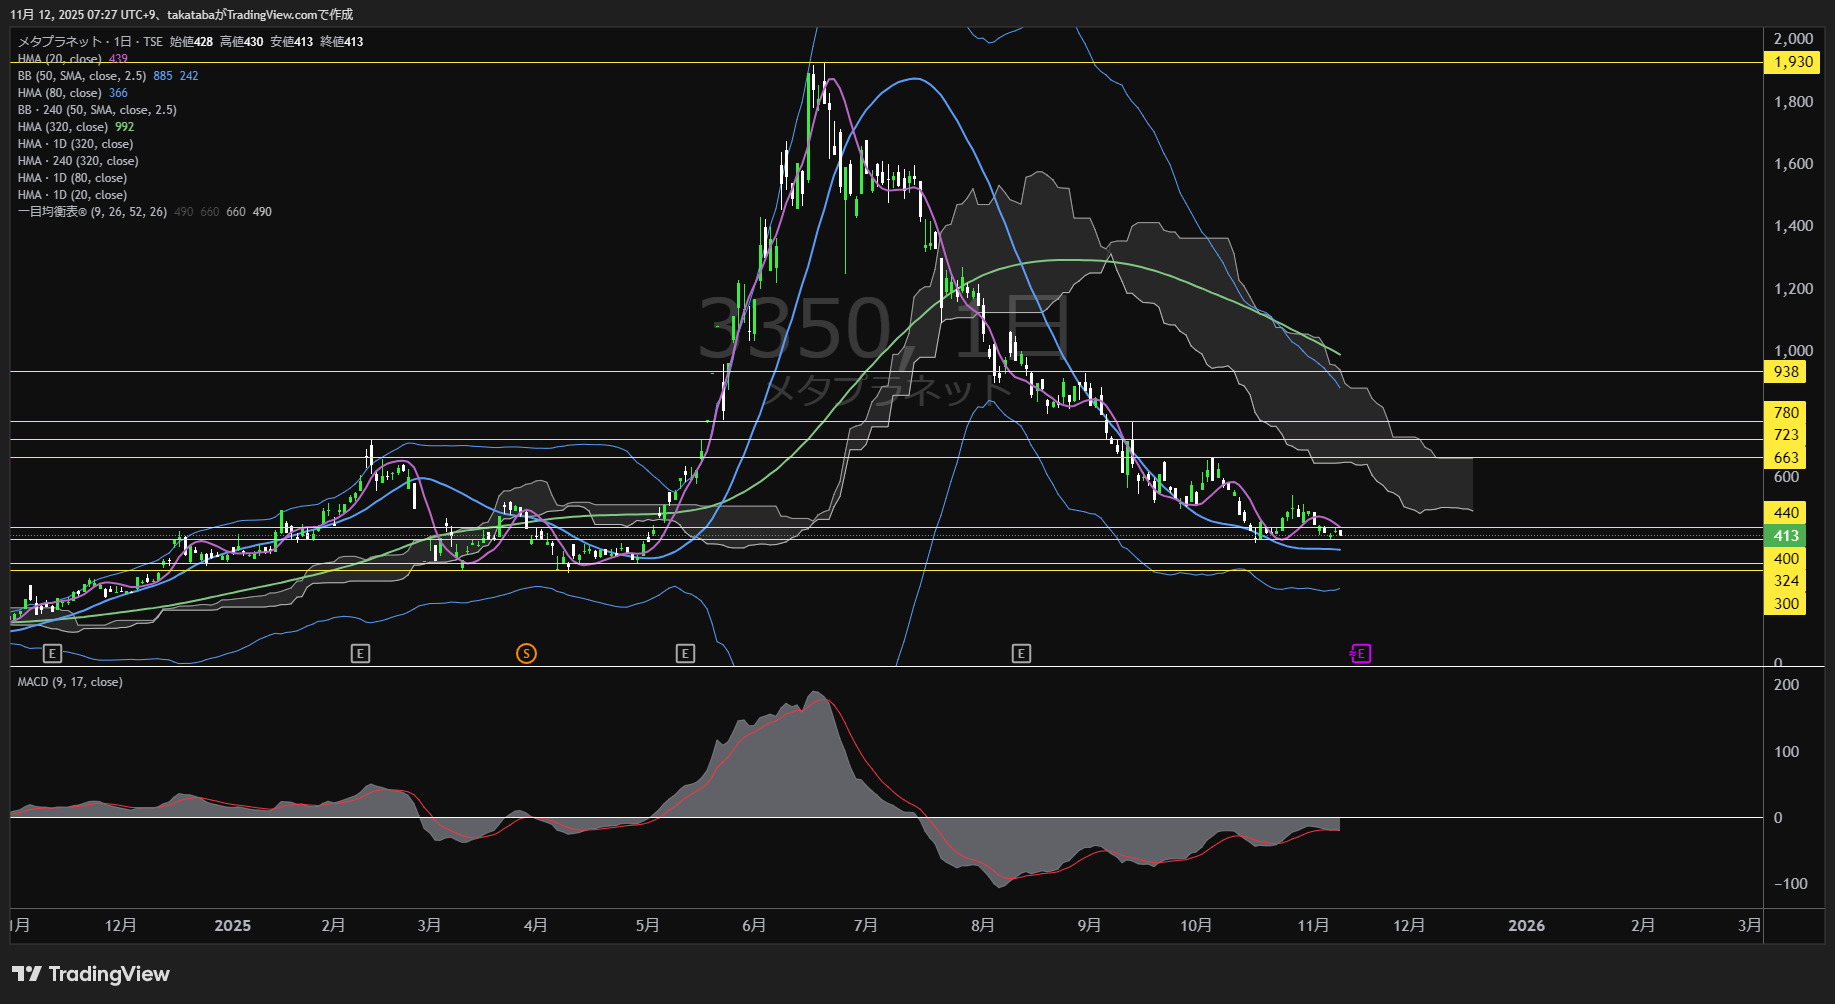
Task: Click the purple upcoming earnings E marker
Action: pyautogui.click(x=1360, y=653)
